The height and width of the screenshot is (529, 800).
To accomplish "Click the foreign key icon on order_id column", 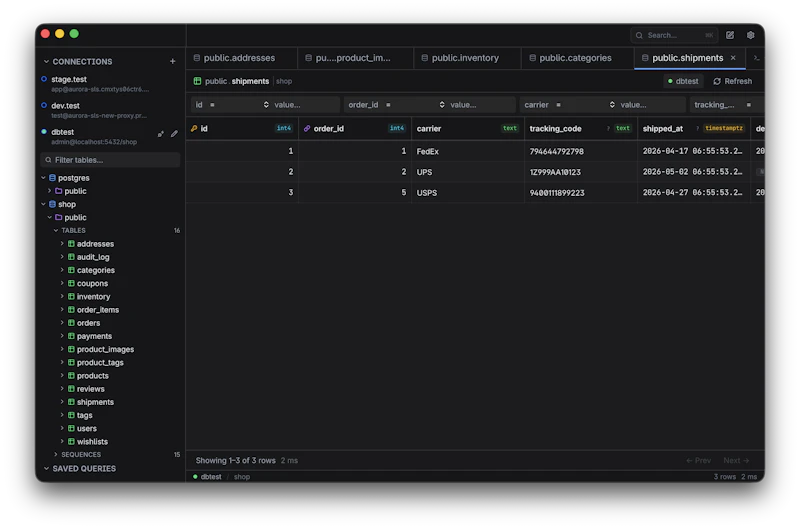I will coord(307,129).
